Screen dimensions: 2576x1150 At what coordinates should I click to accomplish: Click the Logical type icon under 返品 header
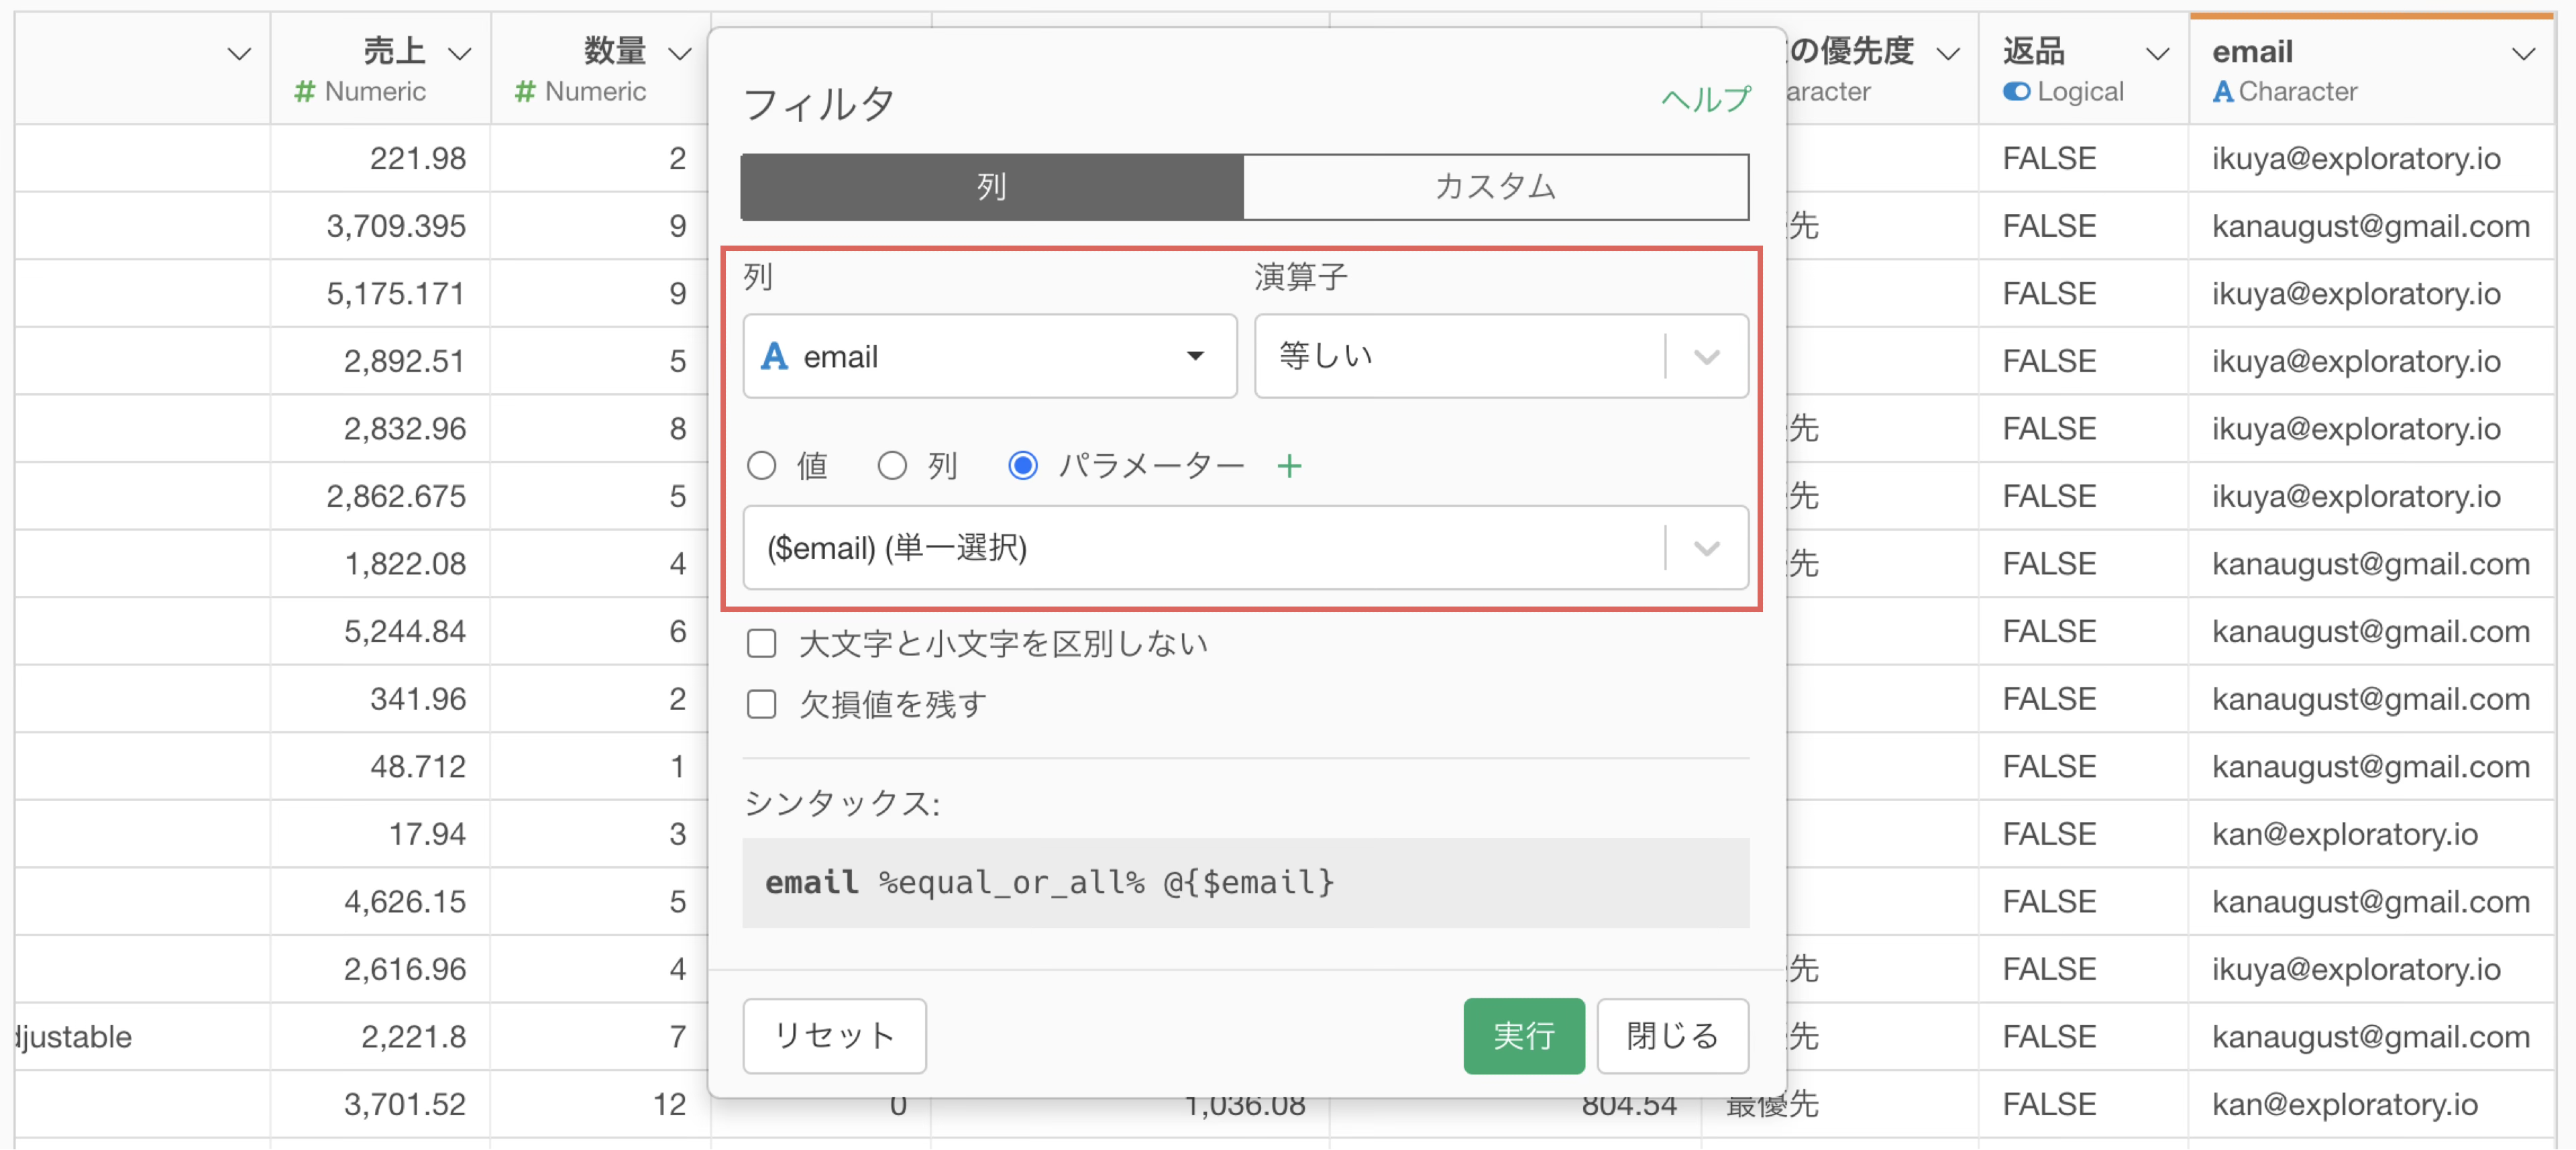2016,92
